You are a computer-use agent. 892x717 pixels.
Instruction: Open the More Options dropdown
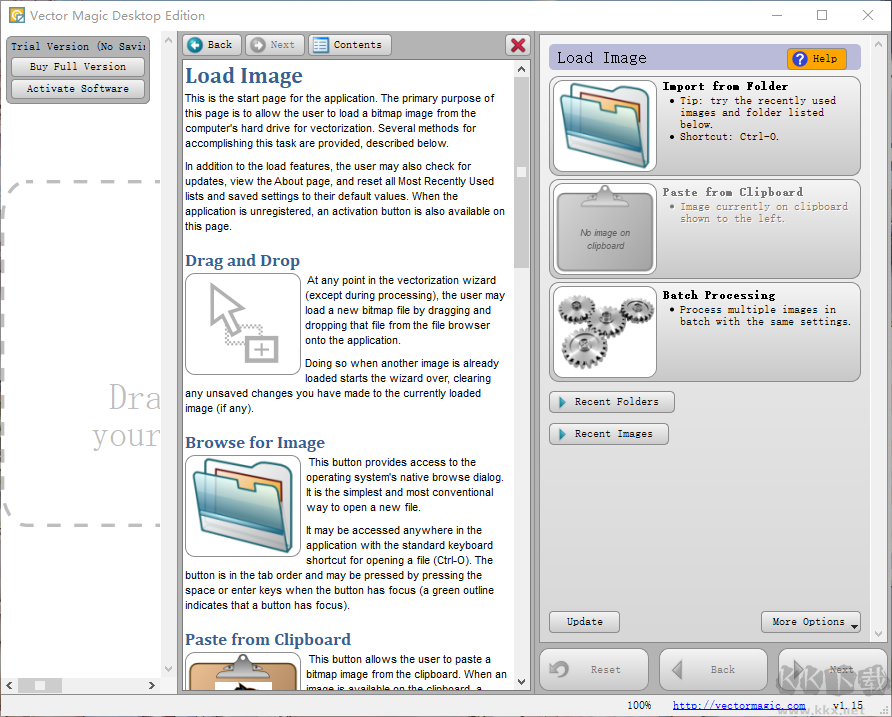[811, 622]
